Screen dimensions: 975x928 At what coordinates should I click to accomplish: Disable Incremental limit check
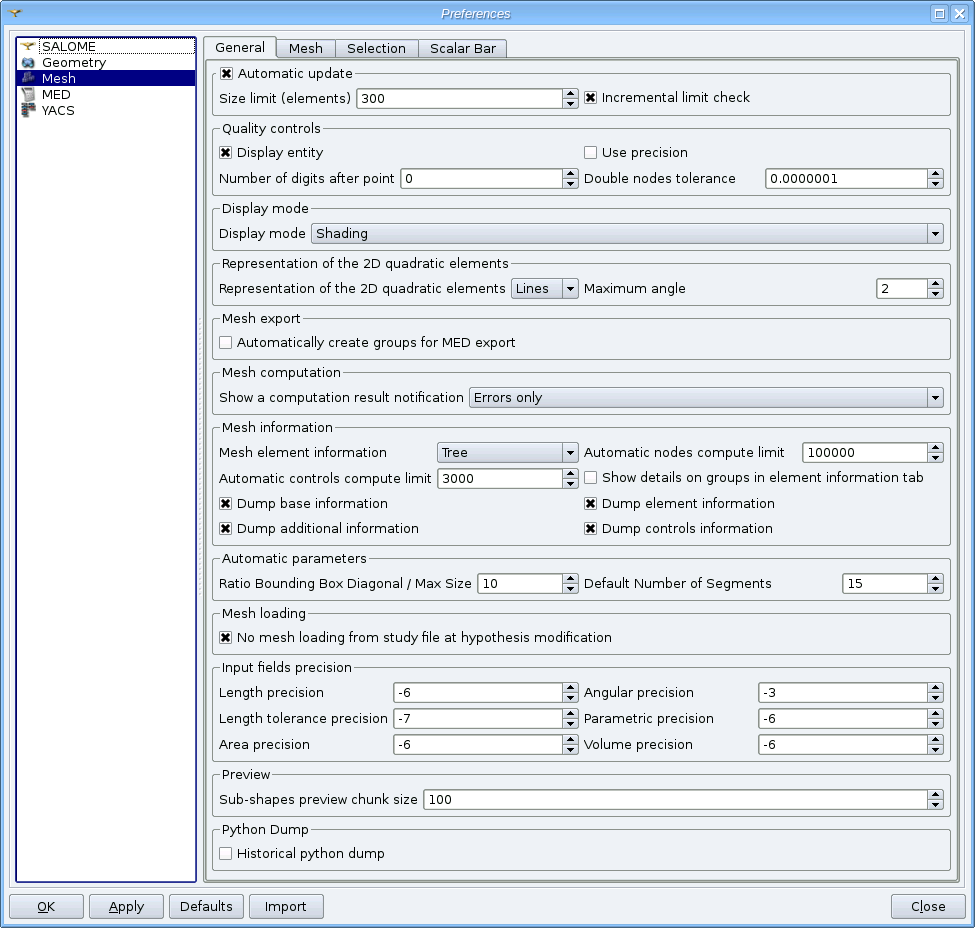[591, 98]
